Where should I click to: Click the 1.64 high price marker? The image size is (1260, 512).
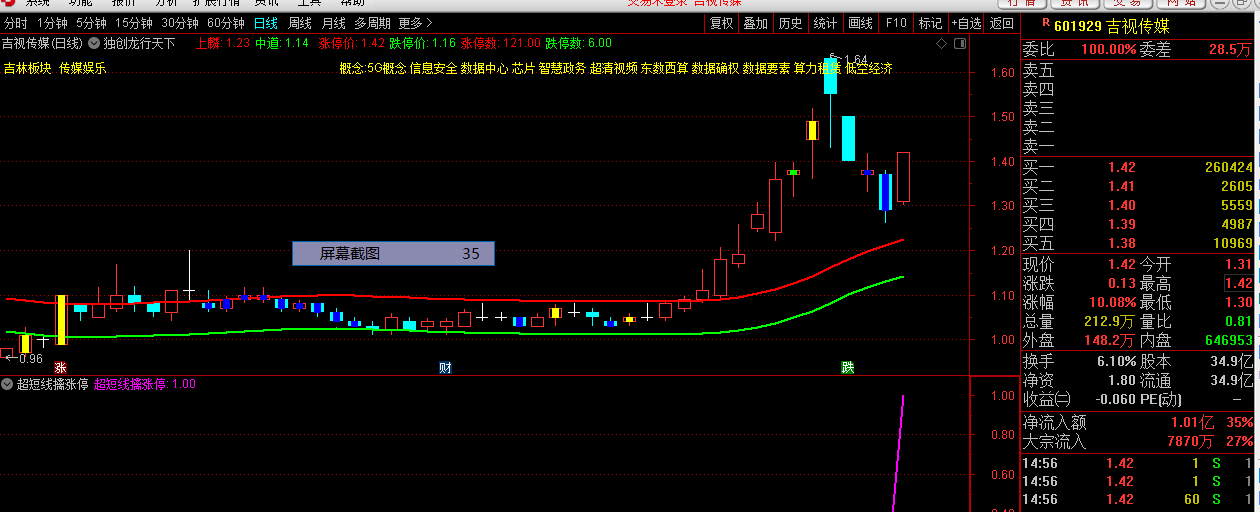[x=855, y=60]
